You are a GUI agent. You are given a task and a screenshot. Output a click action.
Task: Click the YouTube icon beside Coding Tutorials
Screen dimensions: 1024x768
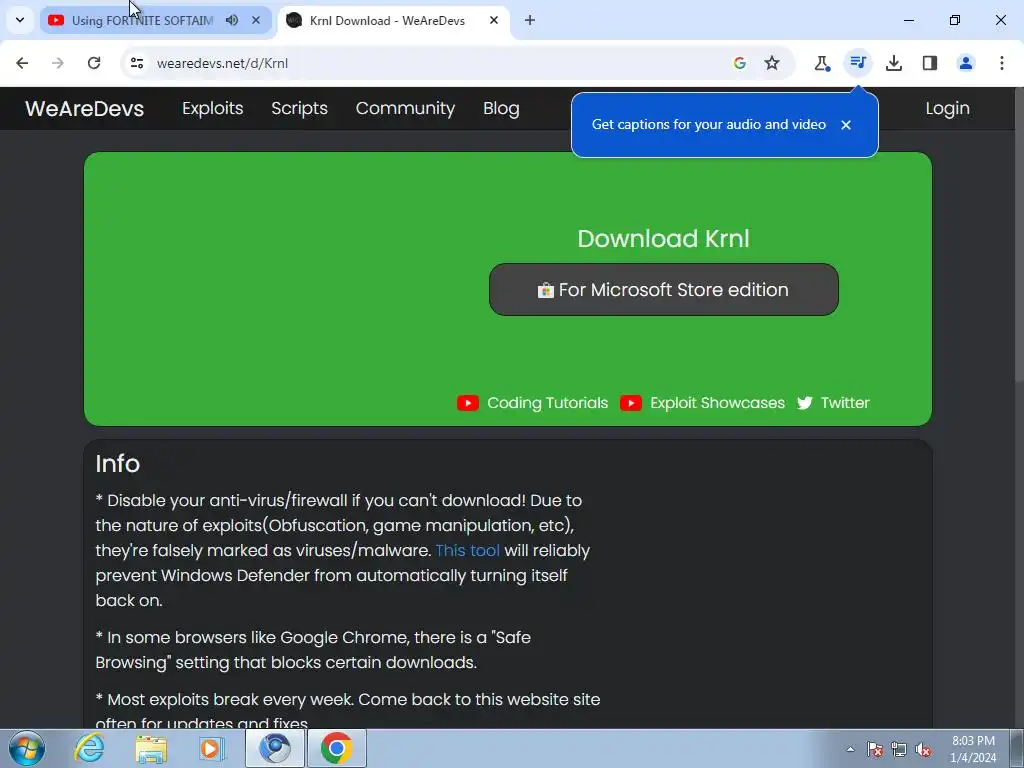[468, 403]
